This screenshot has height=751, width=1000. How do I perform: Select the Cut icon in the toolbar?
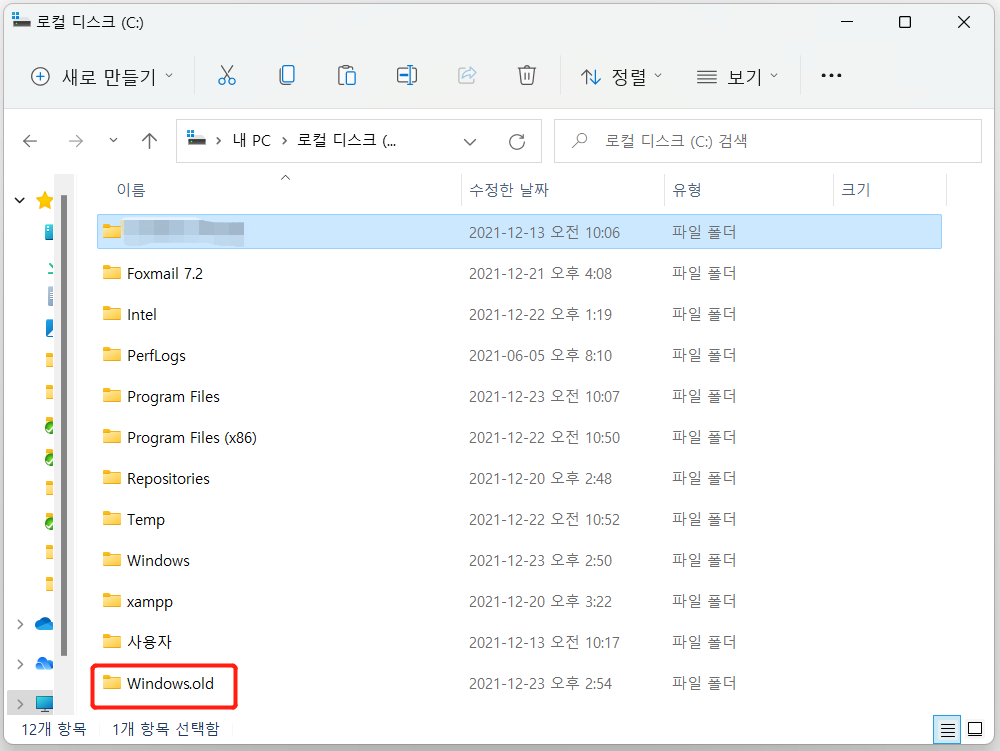pyautogui.click(x=226, y=75)
